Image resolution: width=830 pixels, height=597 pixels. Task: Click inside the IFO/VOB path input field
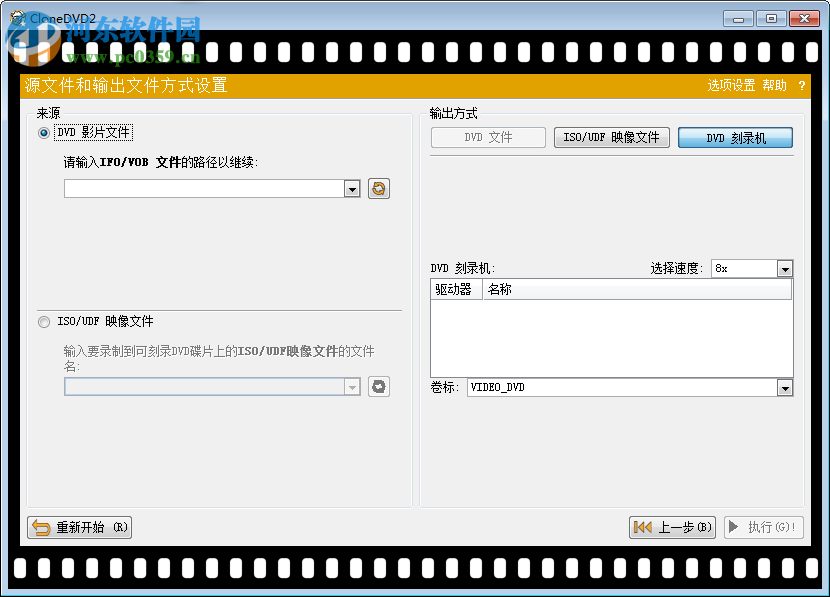[200, 188]
